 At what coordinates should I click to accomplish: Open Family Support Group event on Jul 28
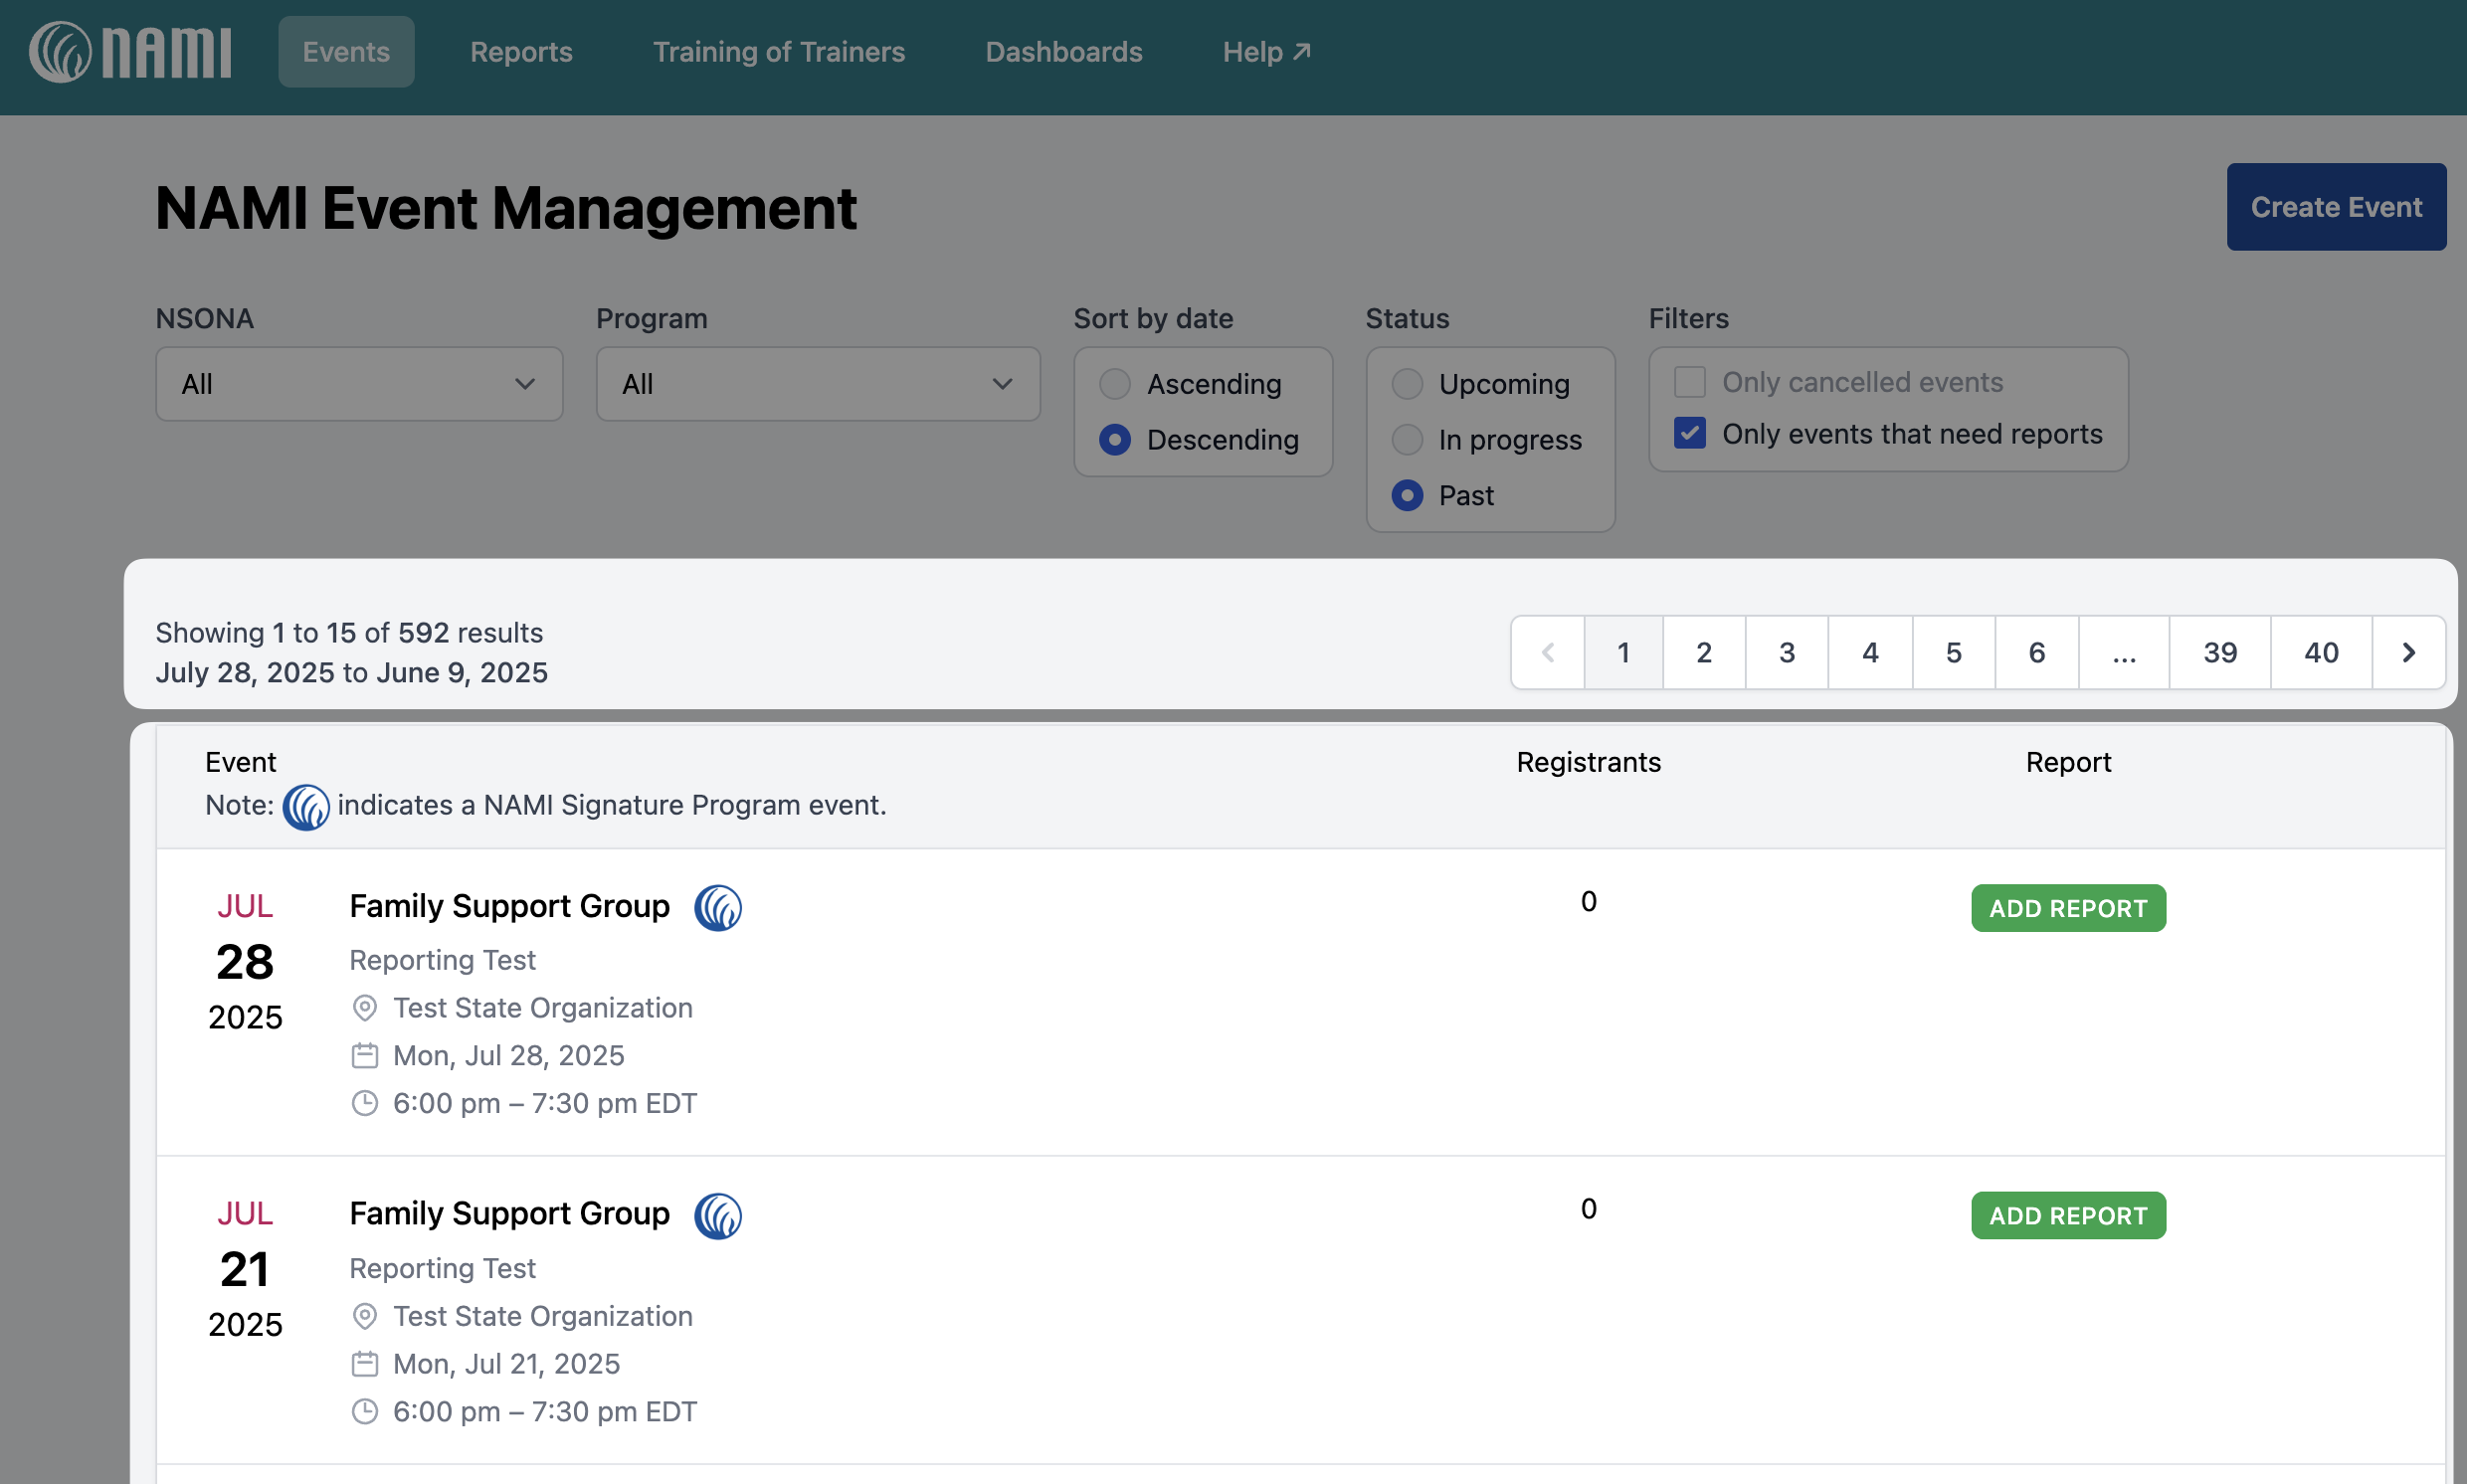(x=509, y=906)
